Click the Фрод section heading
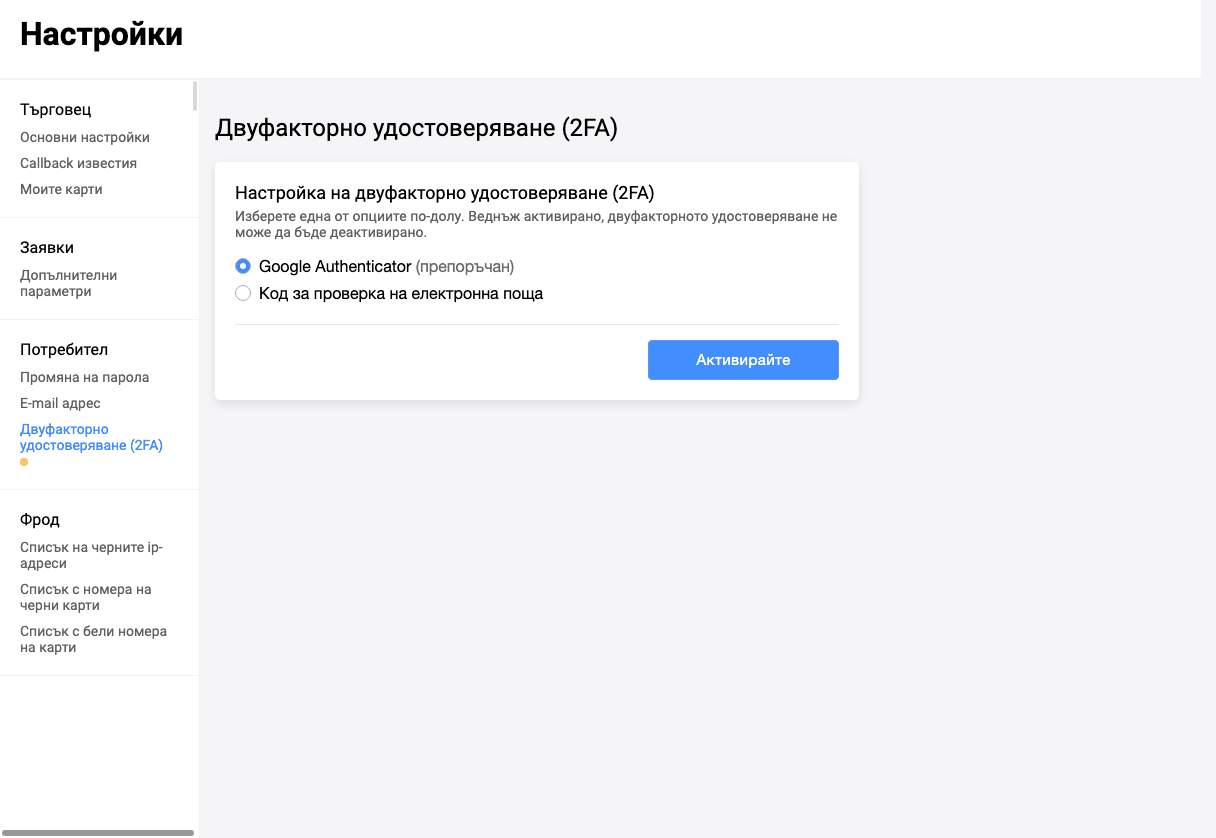The height and width of the screenshot is (838, 1216). point(40,519)
